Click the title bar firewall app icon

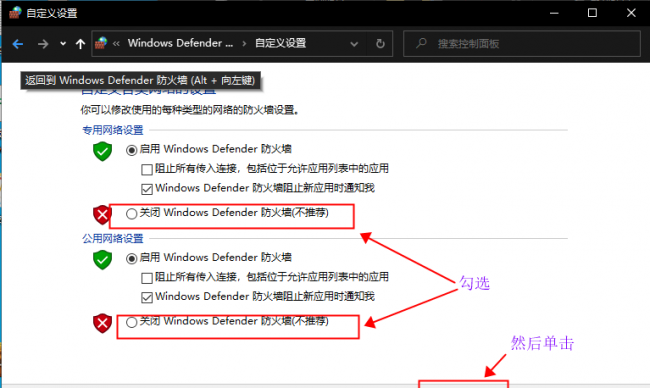point(15,13)
